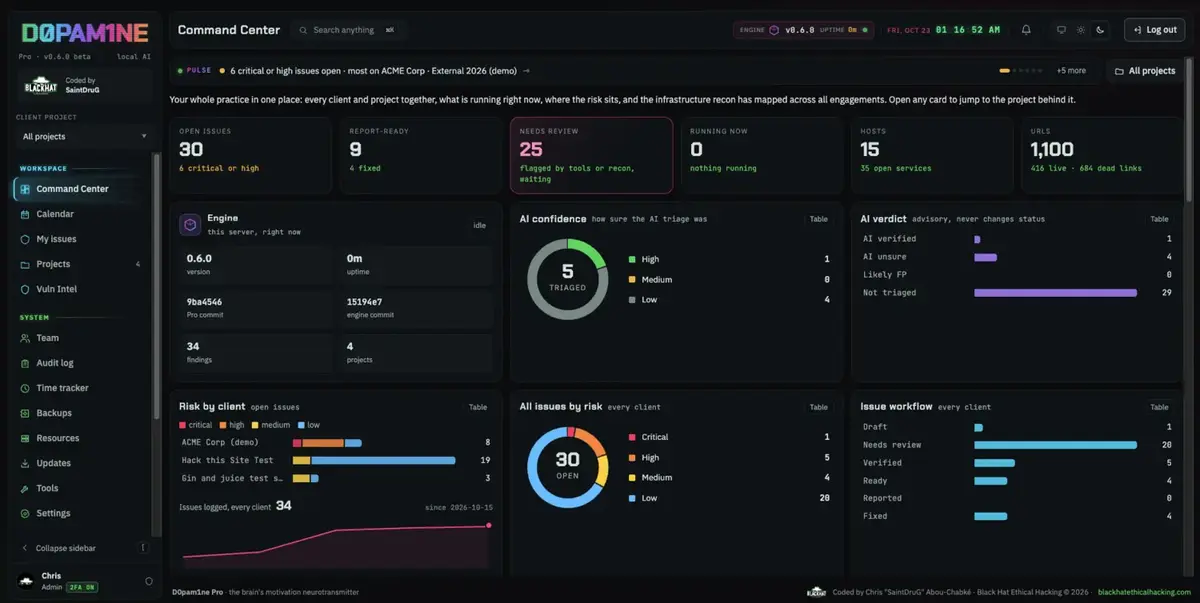Image resolution: width=1200 pixels, height=603 pixels.
Task: Open the Open Issues card
Action: [x=250, y=155]
